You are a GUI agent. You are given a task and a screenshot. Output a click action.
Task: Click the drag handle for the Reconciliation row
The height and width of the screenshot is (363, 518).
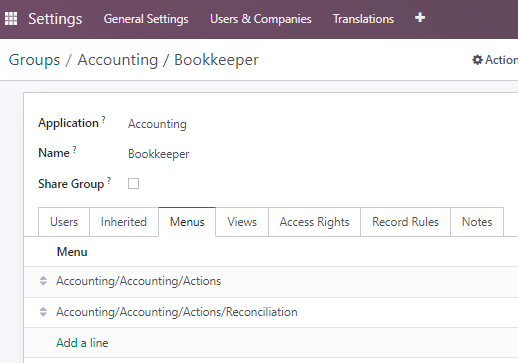tap(43, 312)
